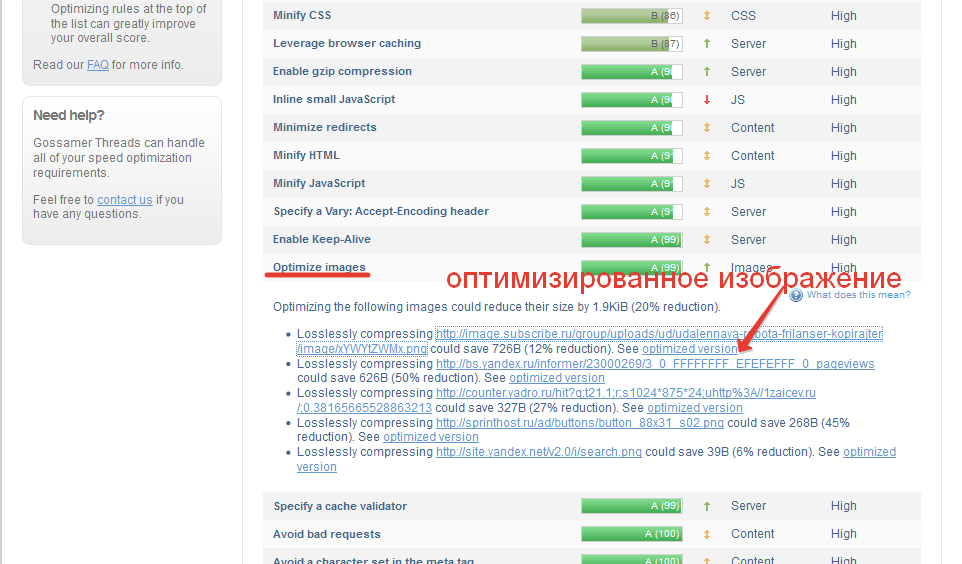
Task: Click the 'What does this mean?' help icon
Action: click(796, 295)
